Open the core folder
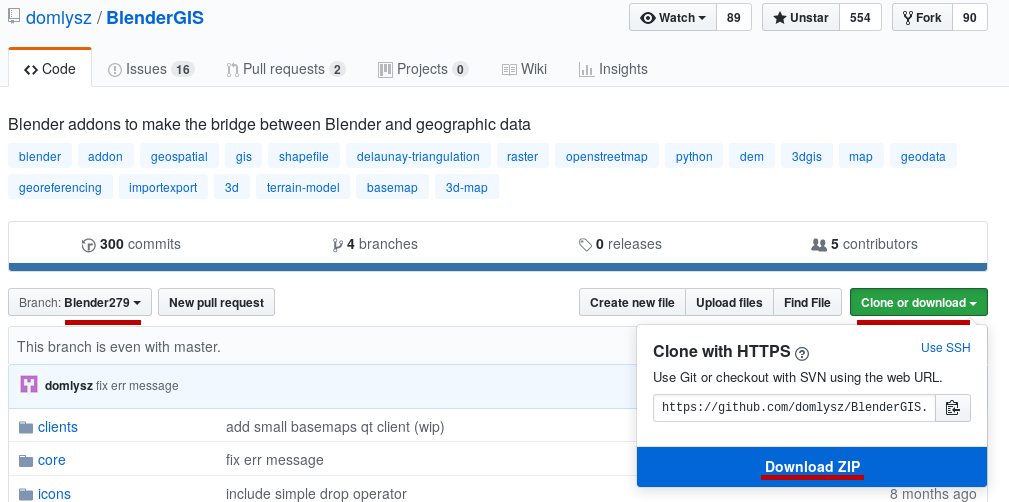1009x502 pixels. 51,460
